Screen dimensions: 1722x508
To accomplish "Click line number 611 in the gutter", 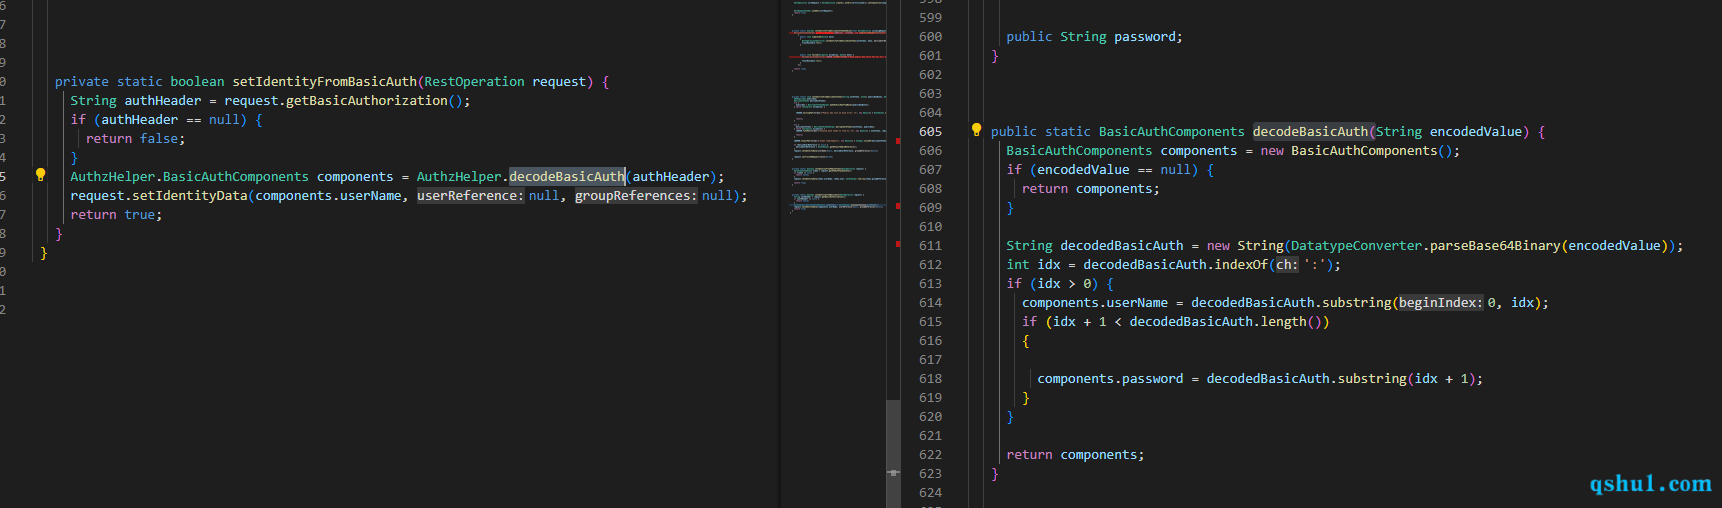I will pos(930,246).
